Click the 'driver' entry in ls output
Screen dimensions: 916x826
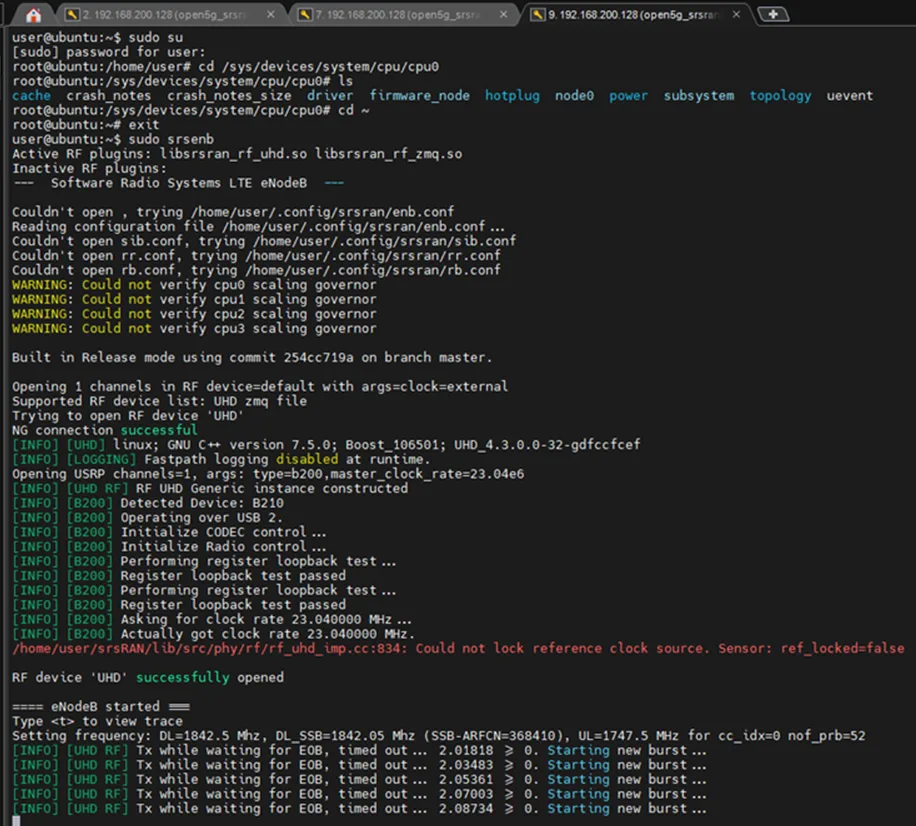(x=330, y=96)
